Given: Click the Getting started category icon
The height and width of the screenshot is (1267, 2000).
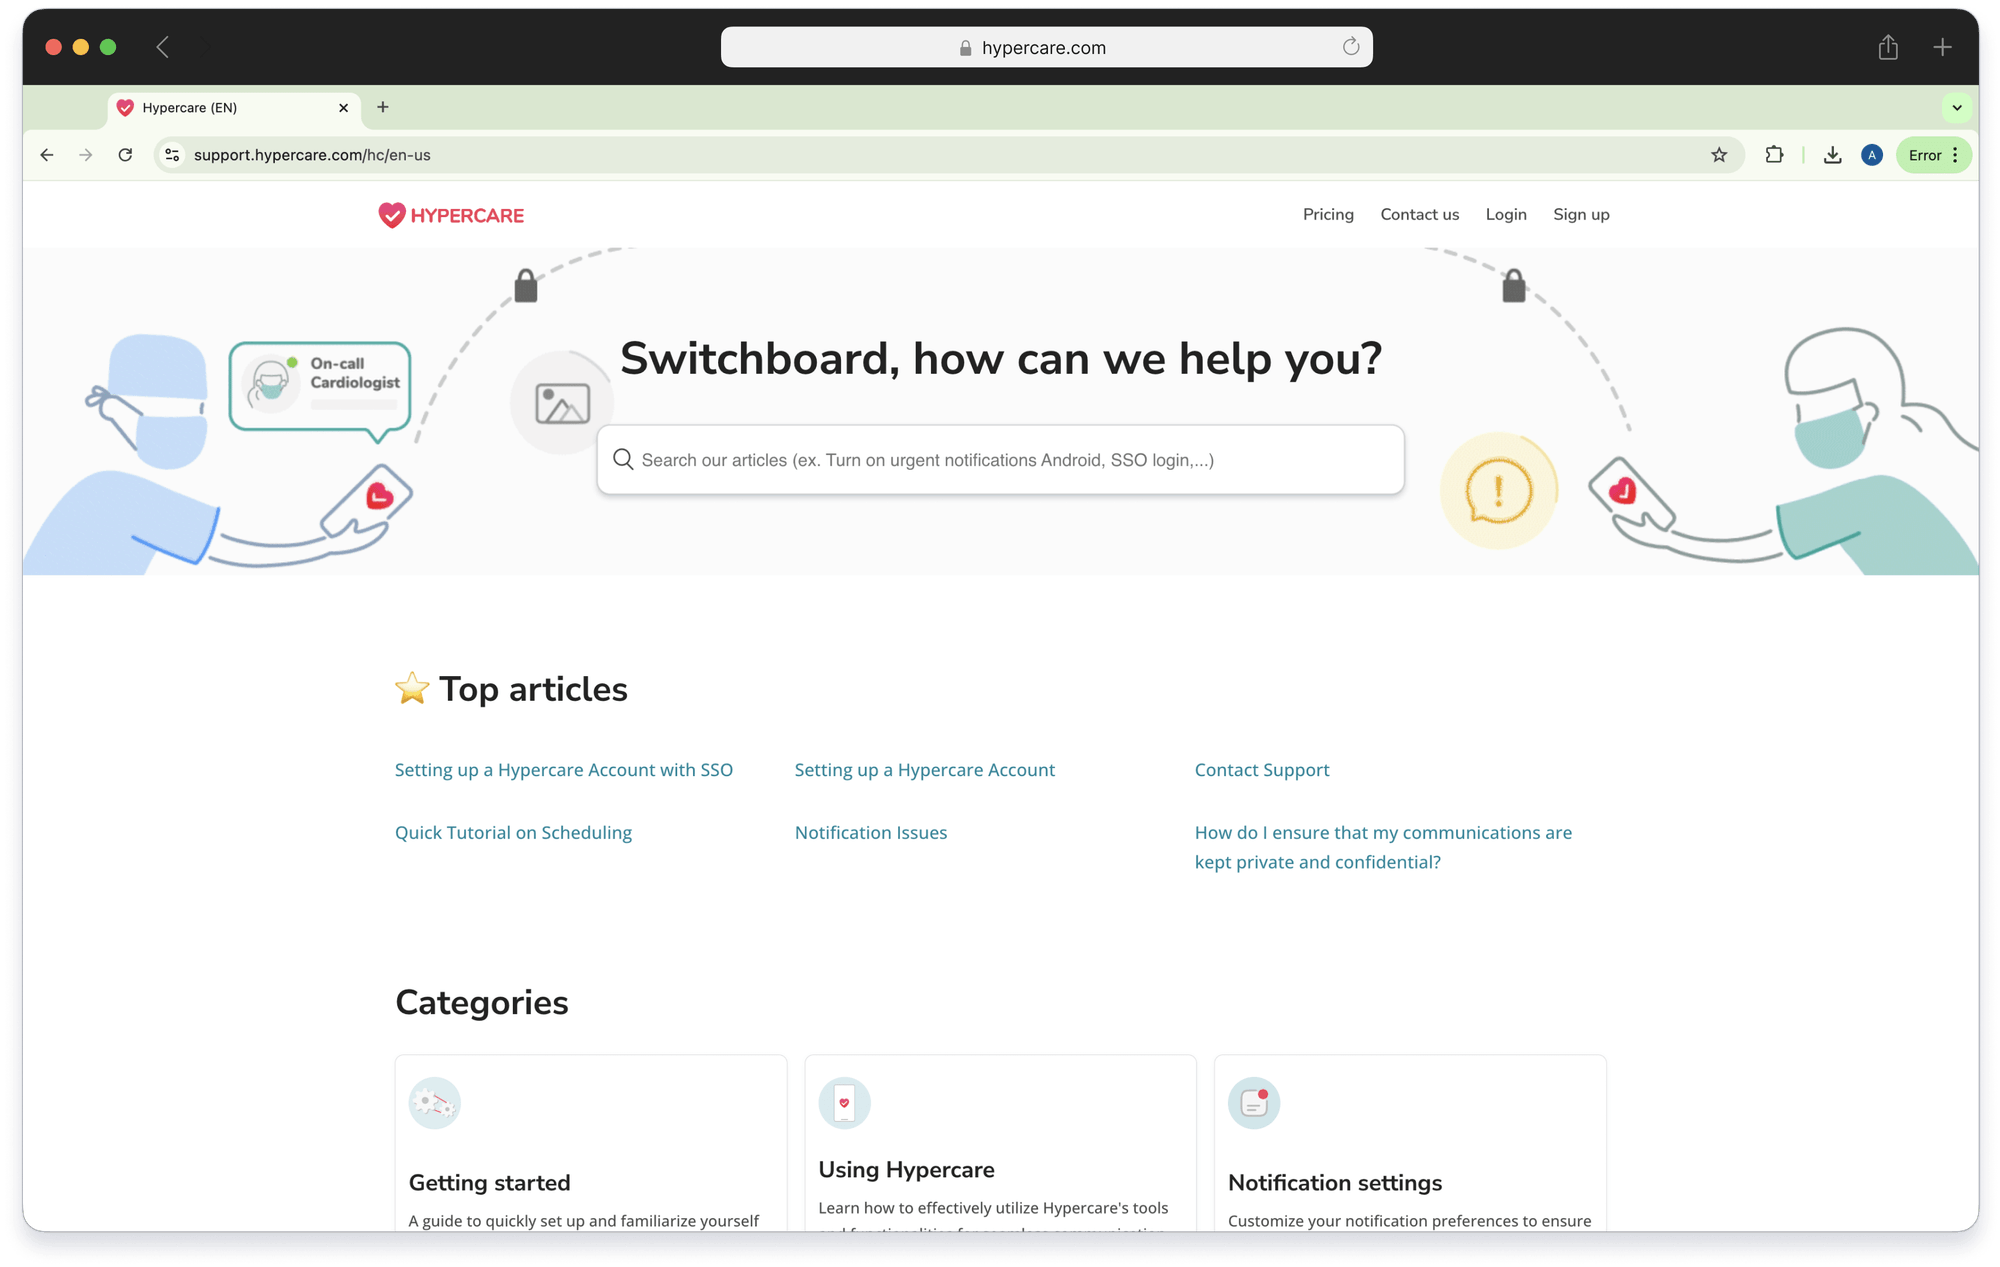Looking at the screenshot, I should [434, 1103].
